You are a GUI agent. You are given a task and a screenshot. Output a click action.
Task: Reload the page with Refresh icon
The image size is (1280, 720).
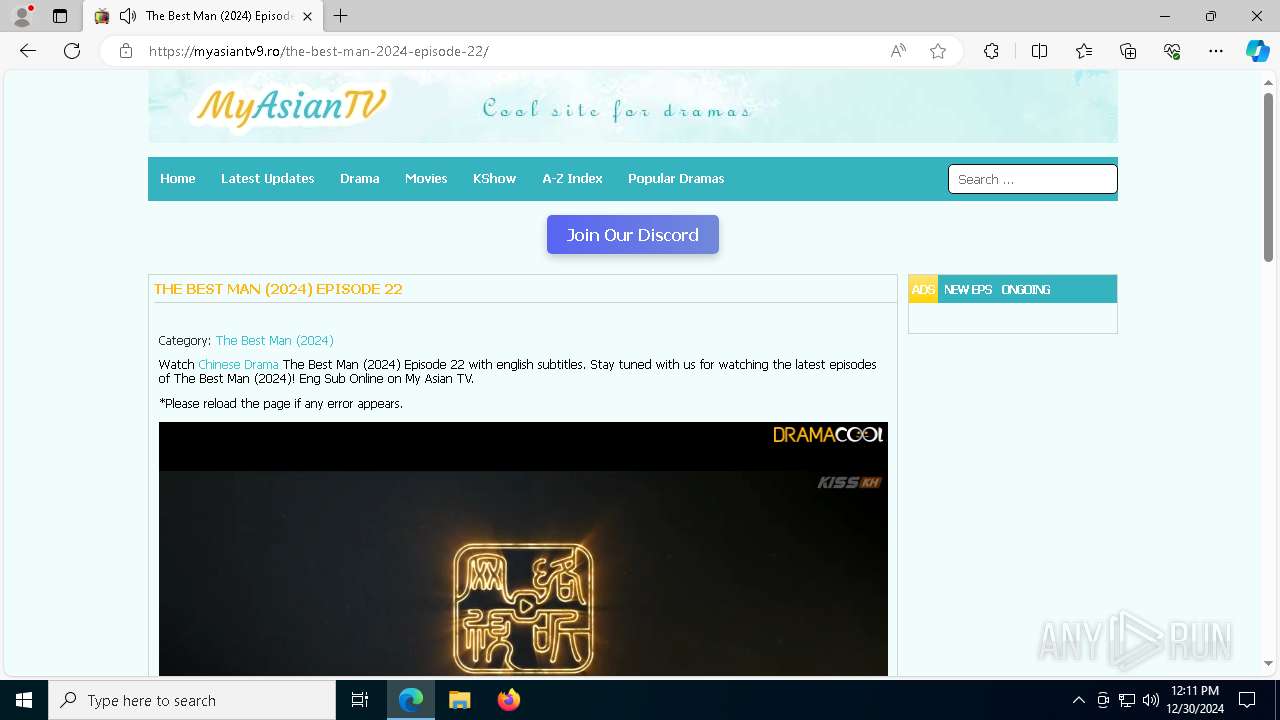[x=72, y=51]
